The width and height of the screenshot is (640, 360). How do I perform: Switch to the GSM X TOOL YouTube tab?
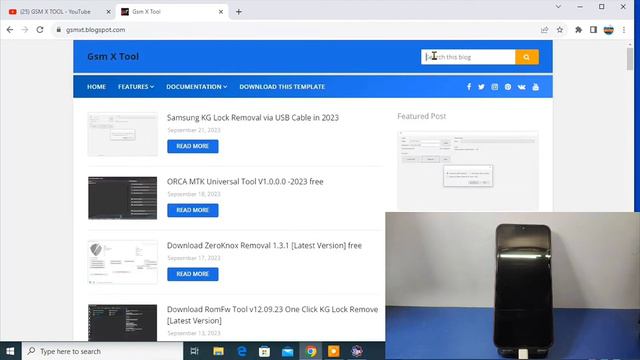(x=56, y=12)
